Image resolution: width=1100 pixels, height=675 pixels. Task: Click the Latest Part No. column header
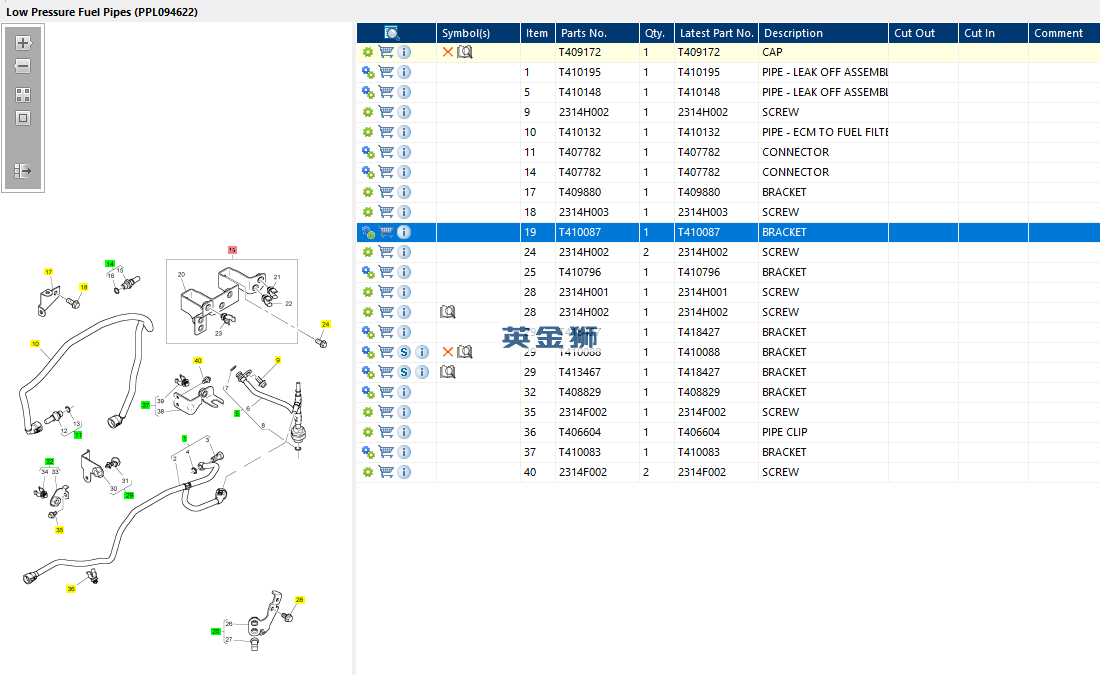(716, 33)
